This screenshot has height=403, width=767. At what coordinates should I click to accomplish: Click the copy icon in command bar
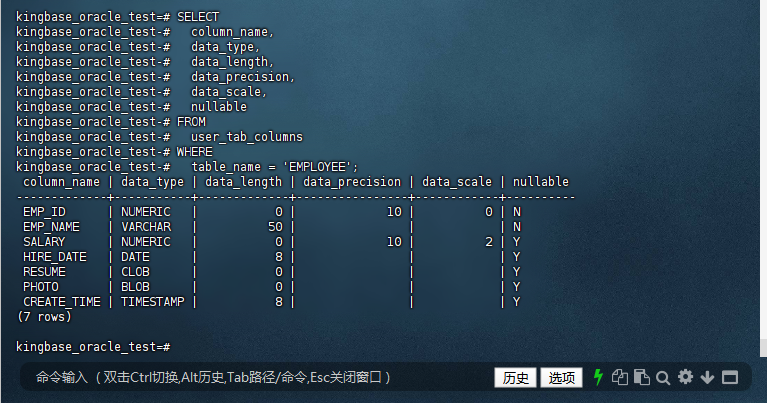click(x=620, y=377)
